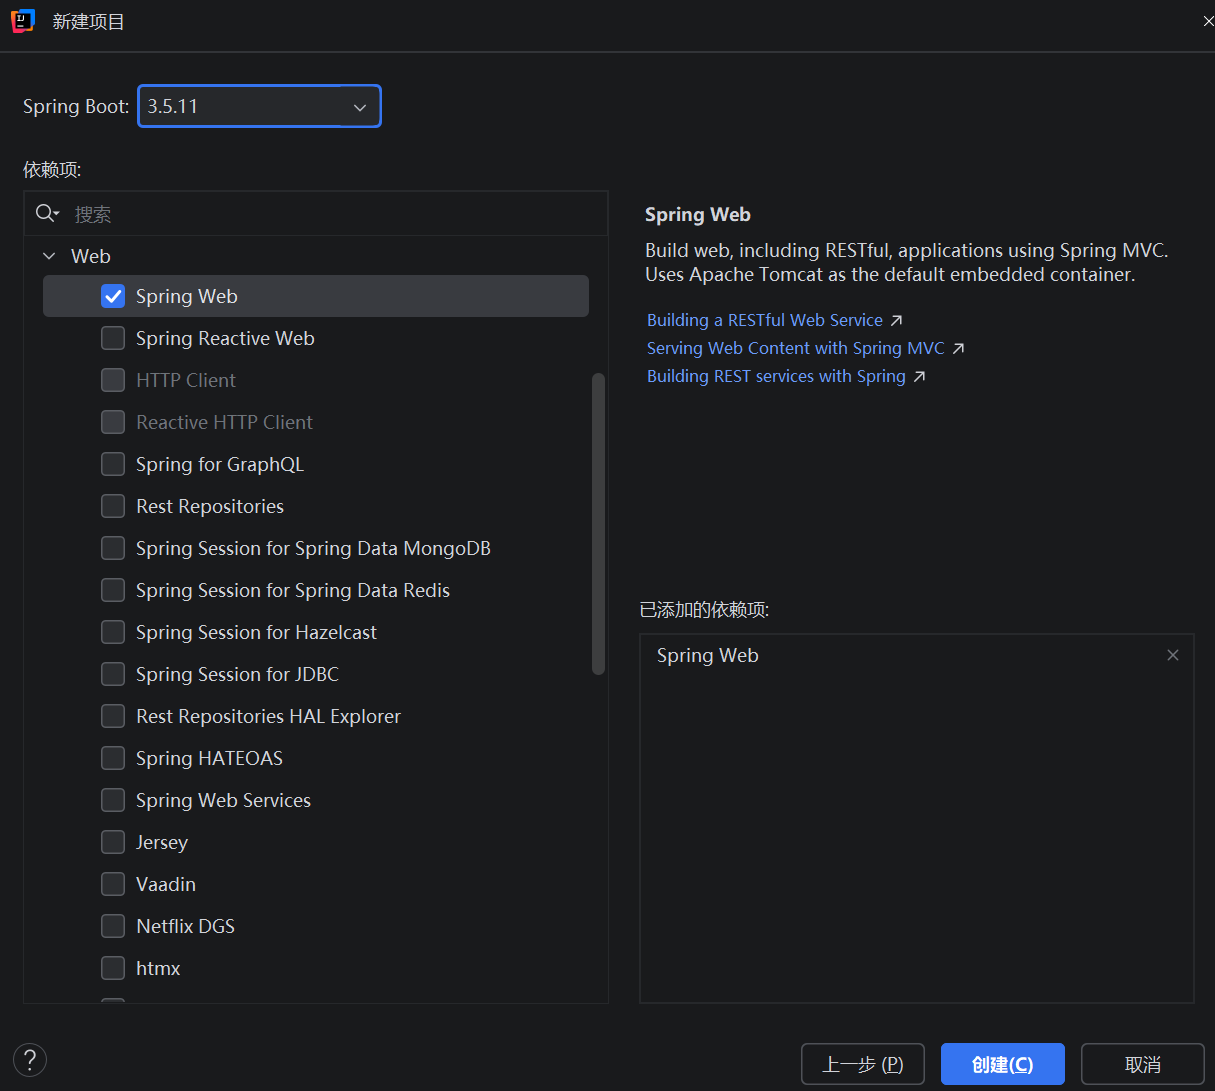
Task: Click the IntelliJ IDEA logo icon
Action: [22, 21]
